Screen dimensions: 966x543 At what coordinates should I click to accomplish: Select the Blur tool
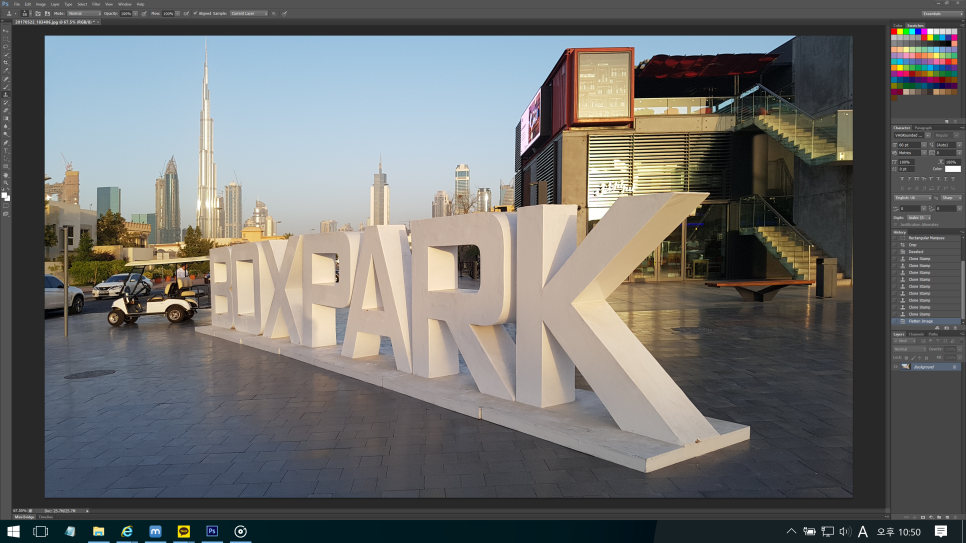tap(6, 126)
